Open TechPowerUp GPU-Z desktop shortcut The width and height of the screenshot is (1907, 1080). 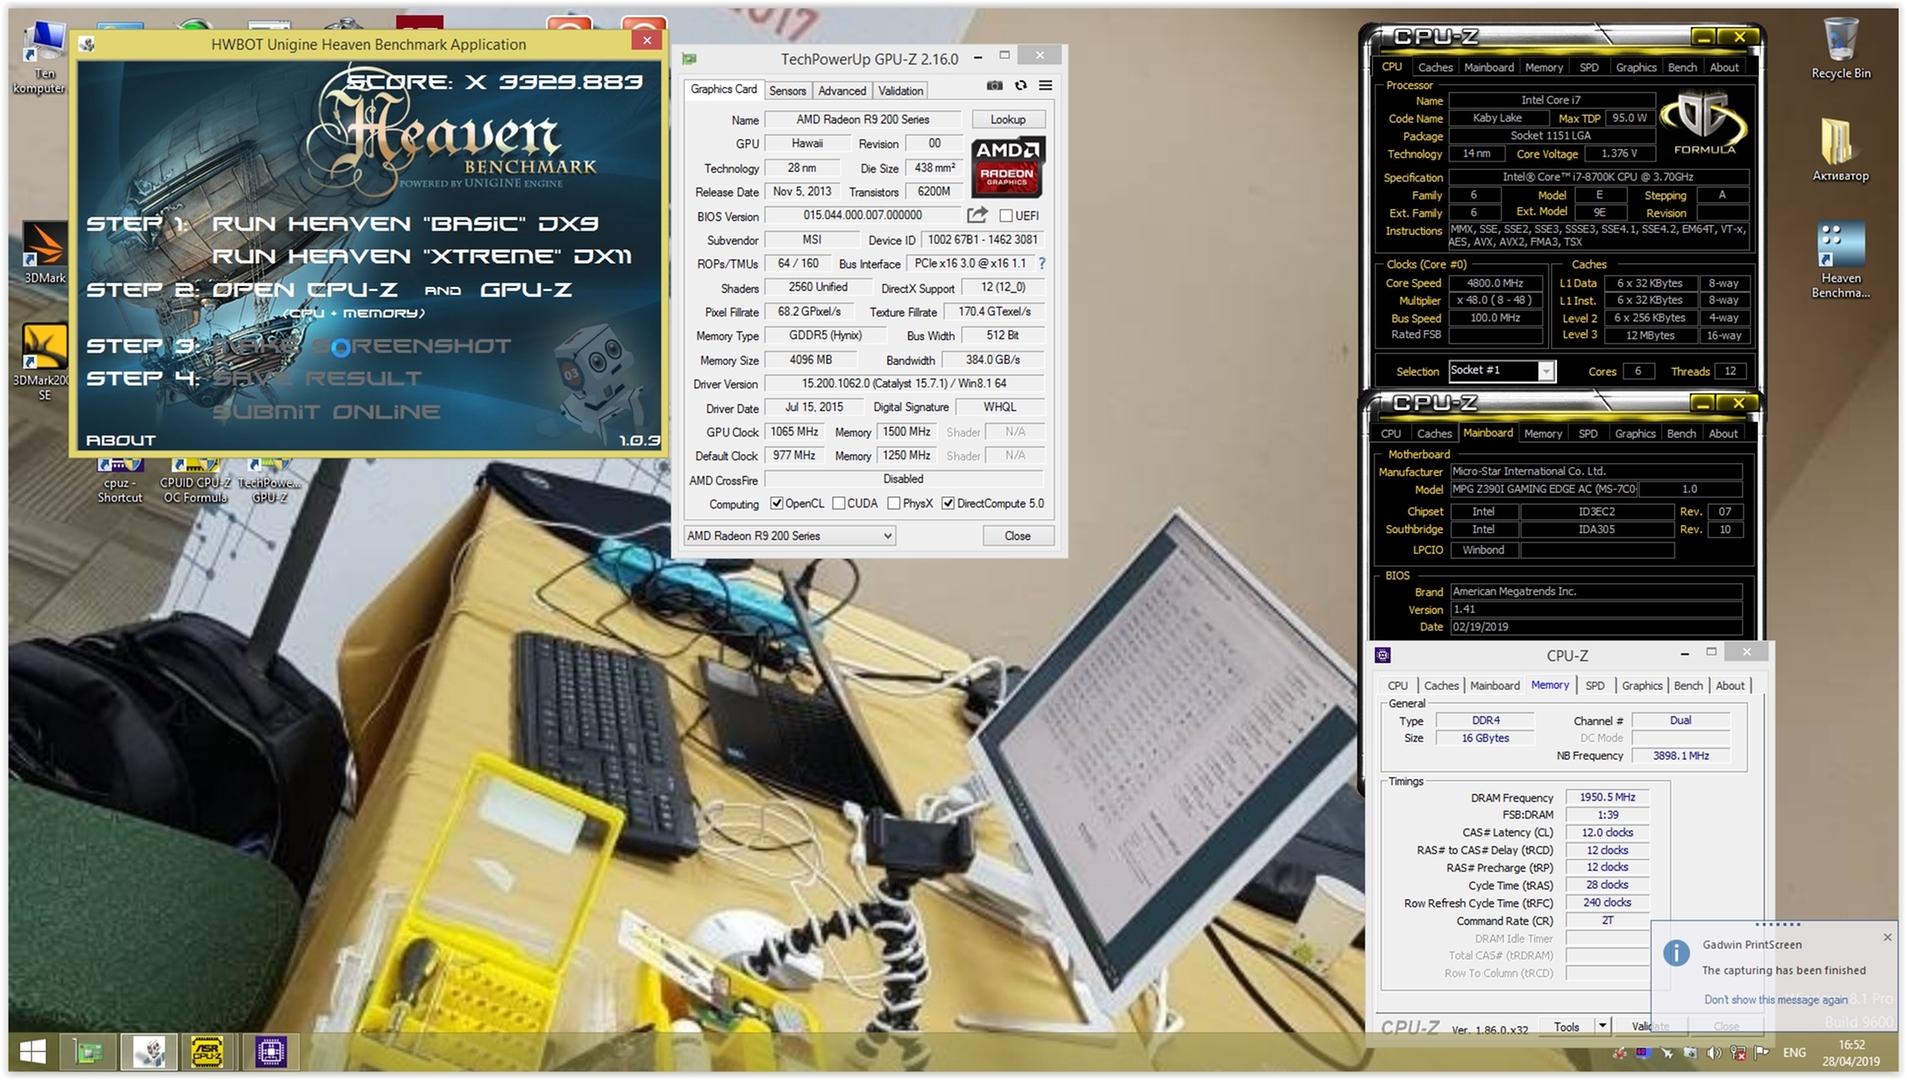coord(269,480)
